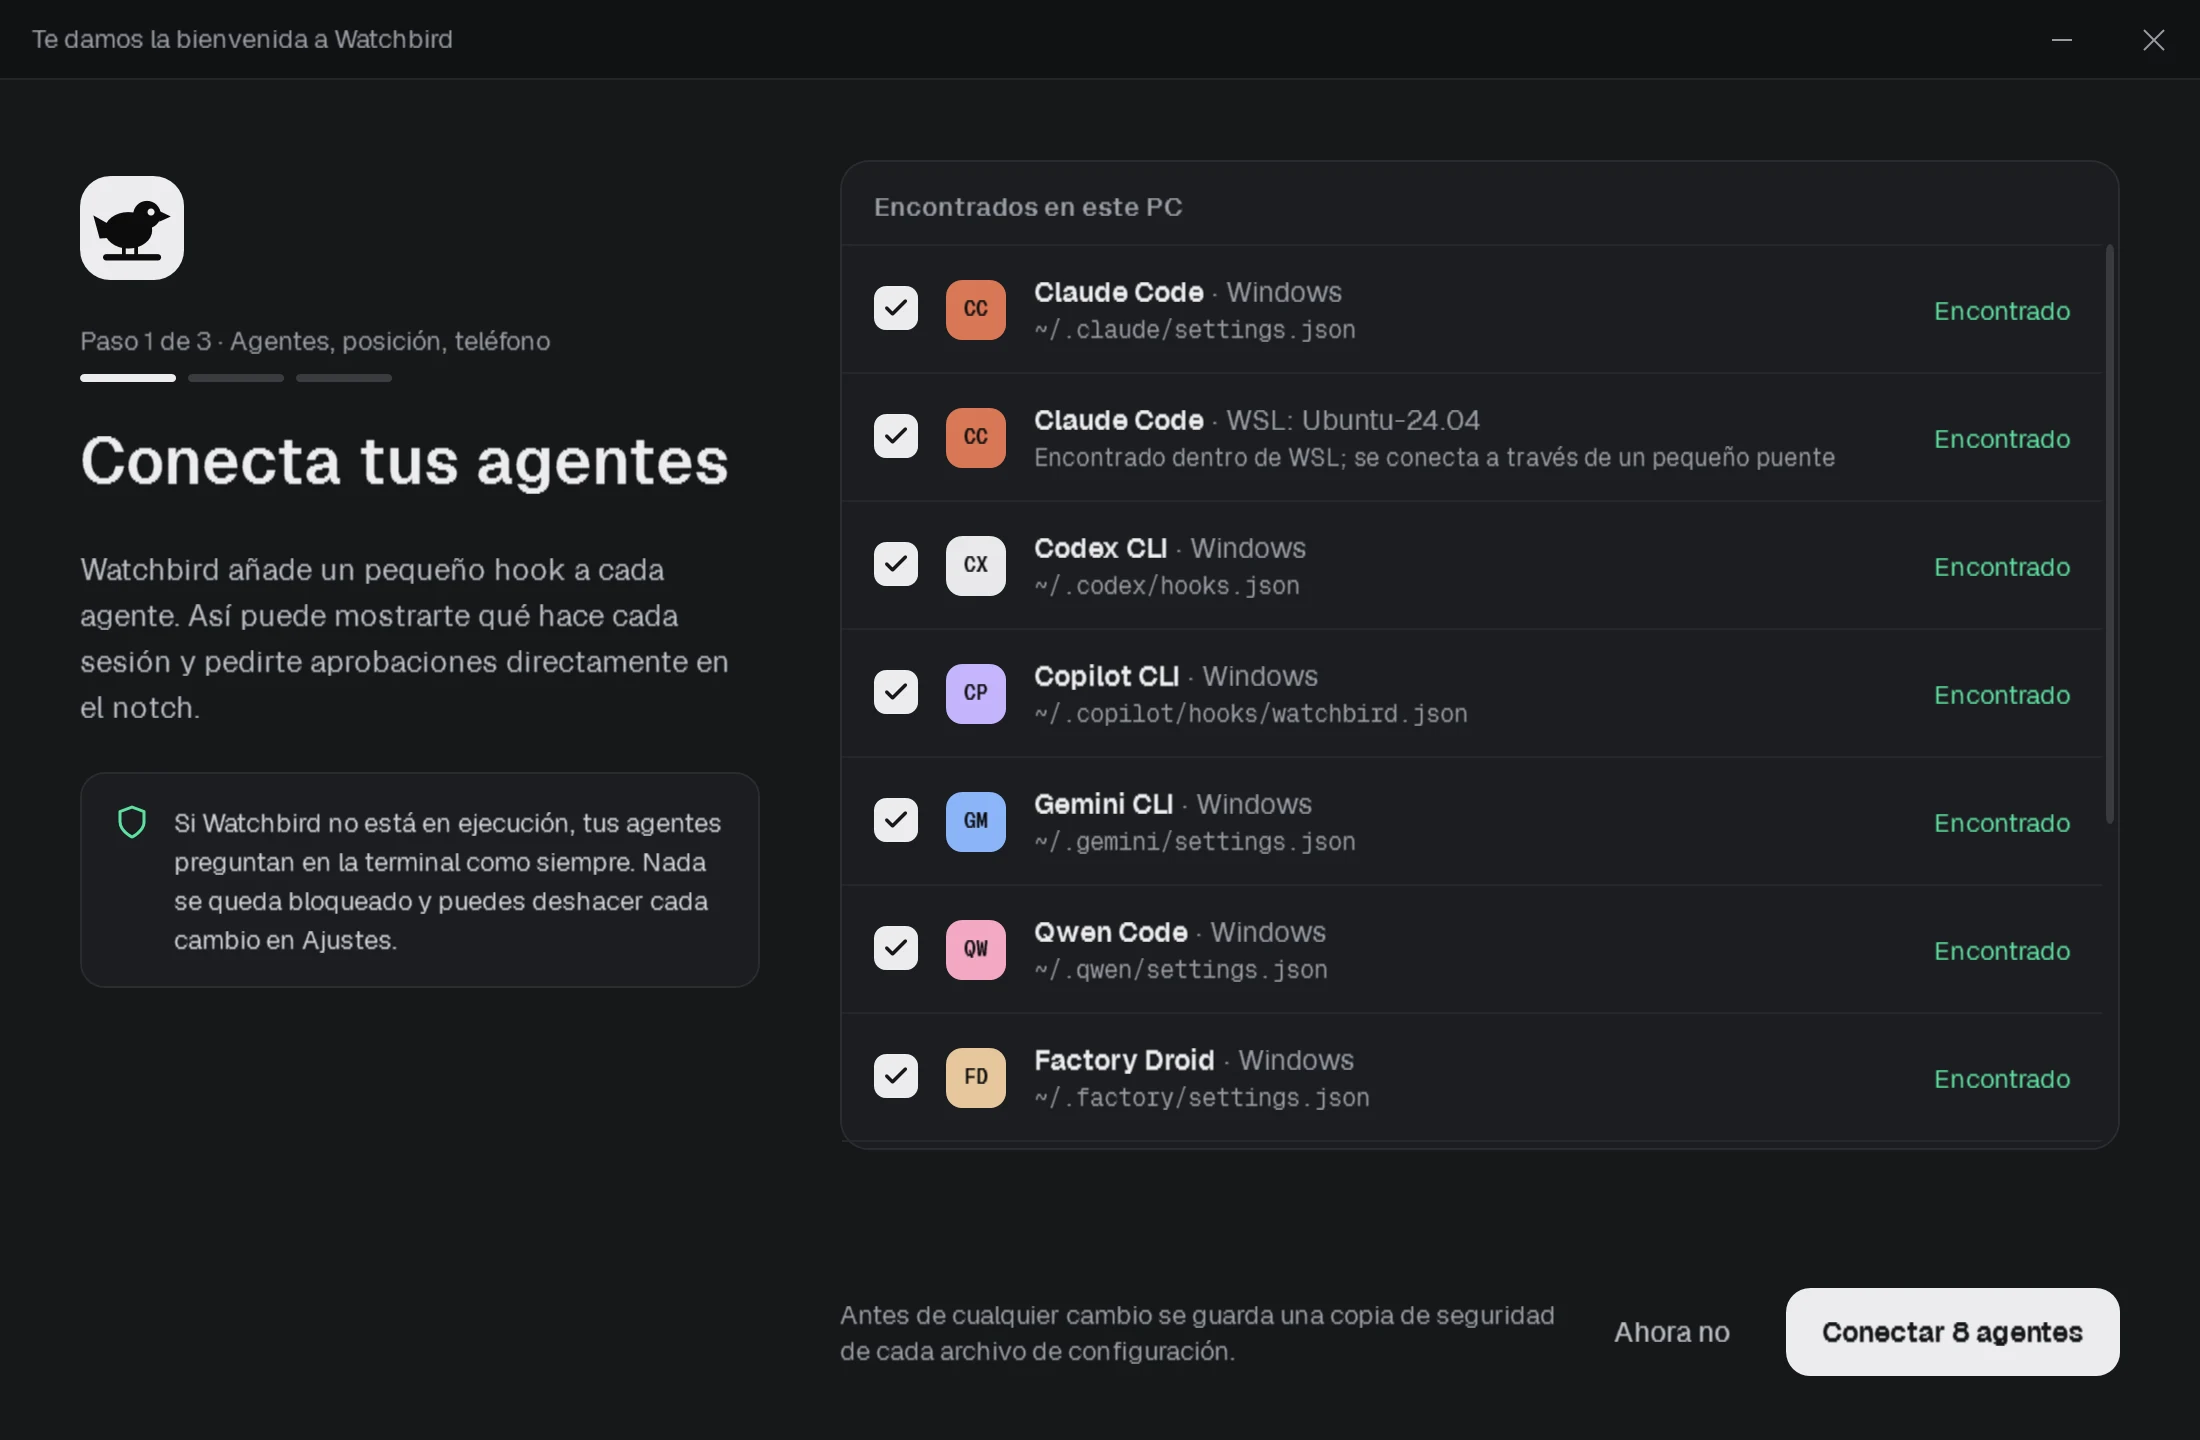
Task: Click the white CX Codex CLI icon
Action: (976, 565)
